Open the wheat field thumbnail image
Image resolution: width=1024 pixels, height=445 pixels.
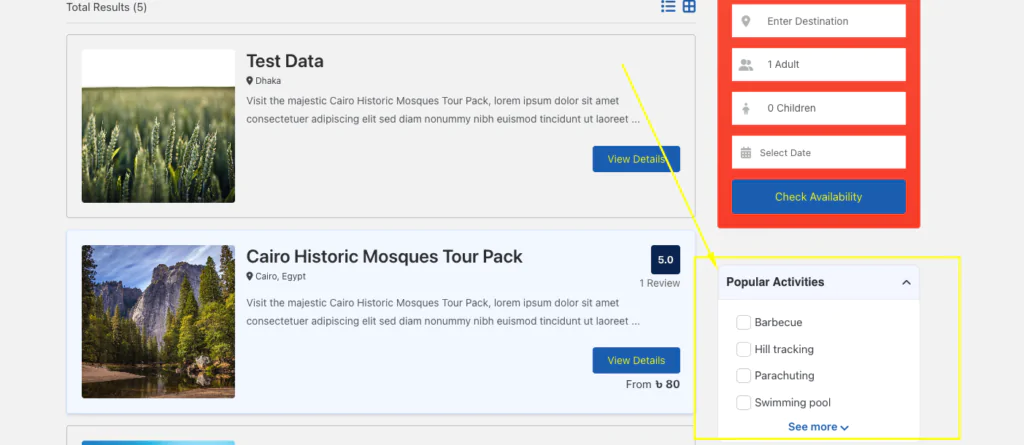click(x=158, y=126)
